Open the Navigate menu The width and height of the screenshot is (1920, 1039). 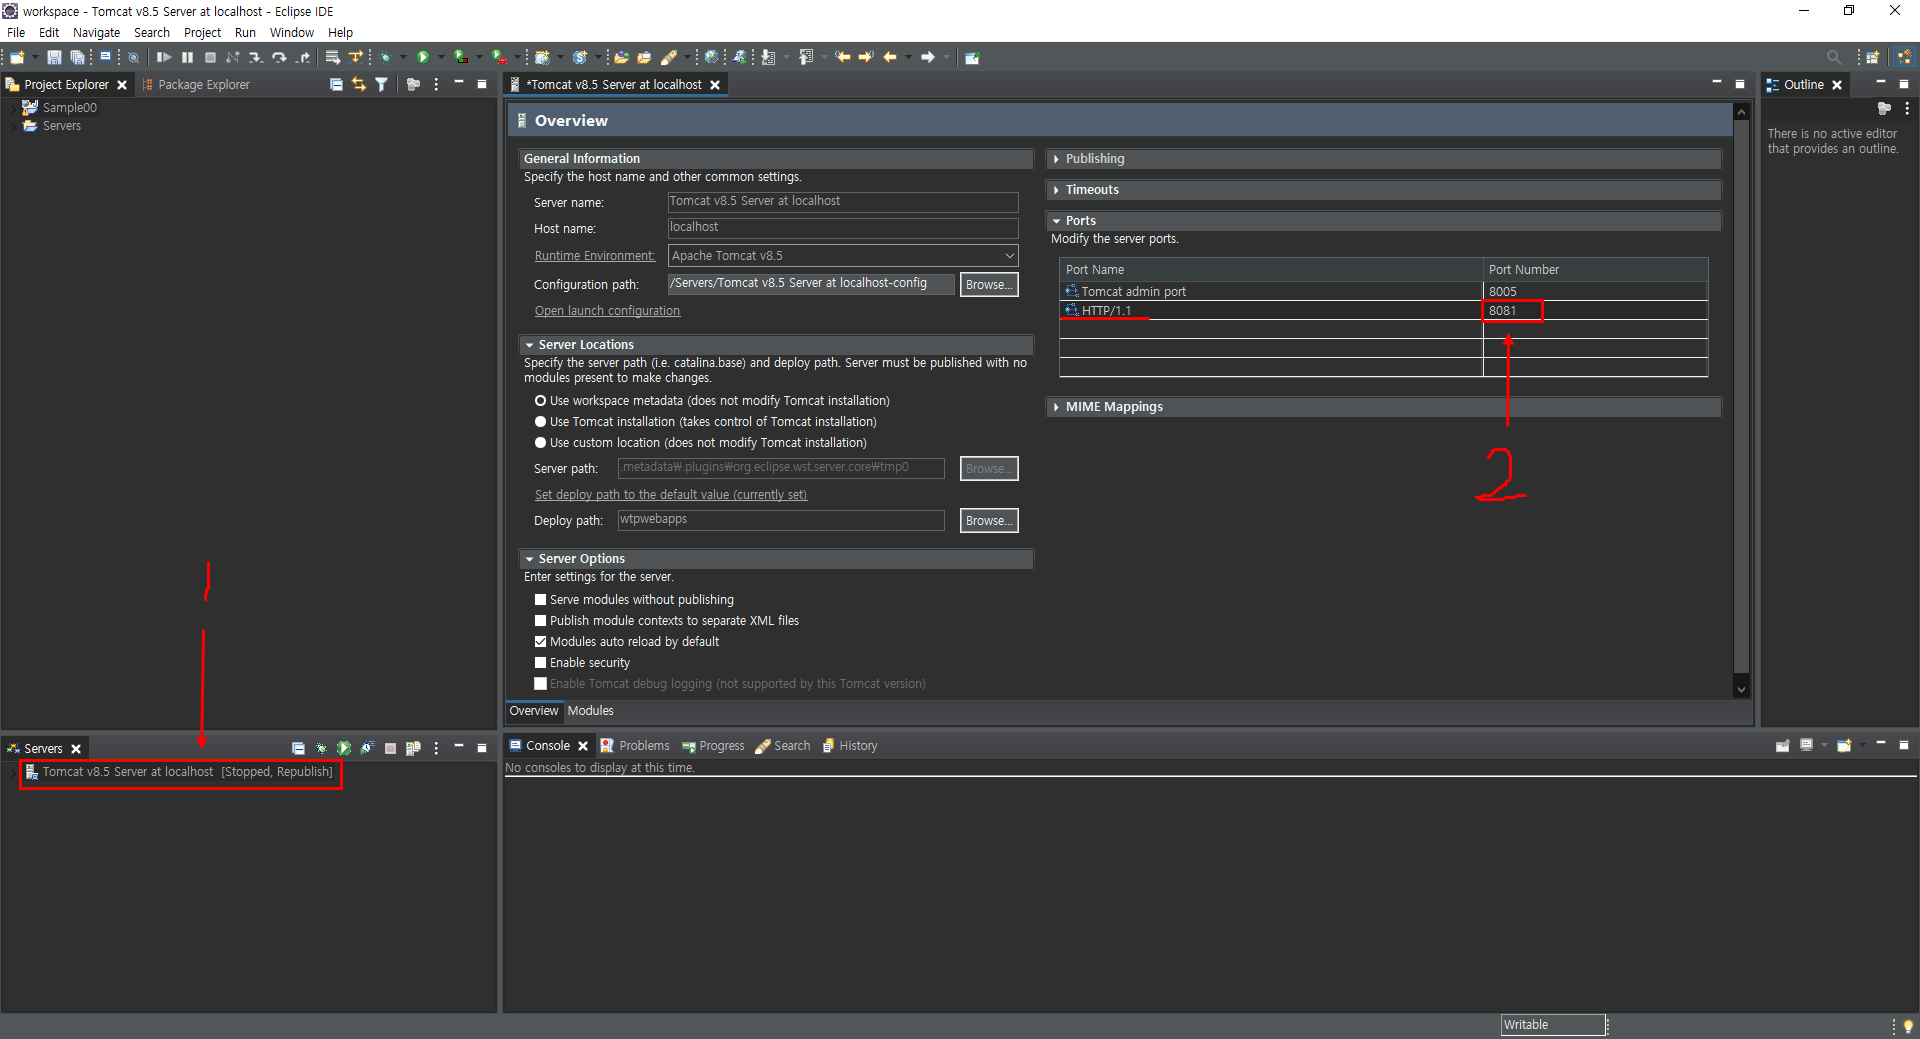point(96,32)
